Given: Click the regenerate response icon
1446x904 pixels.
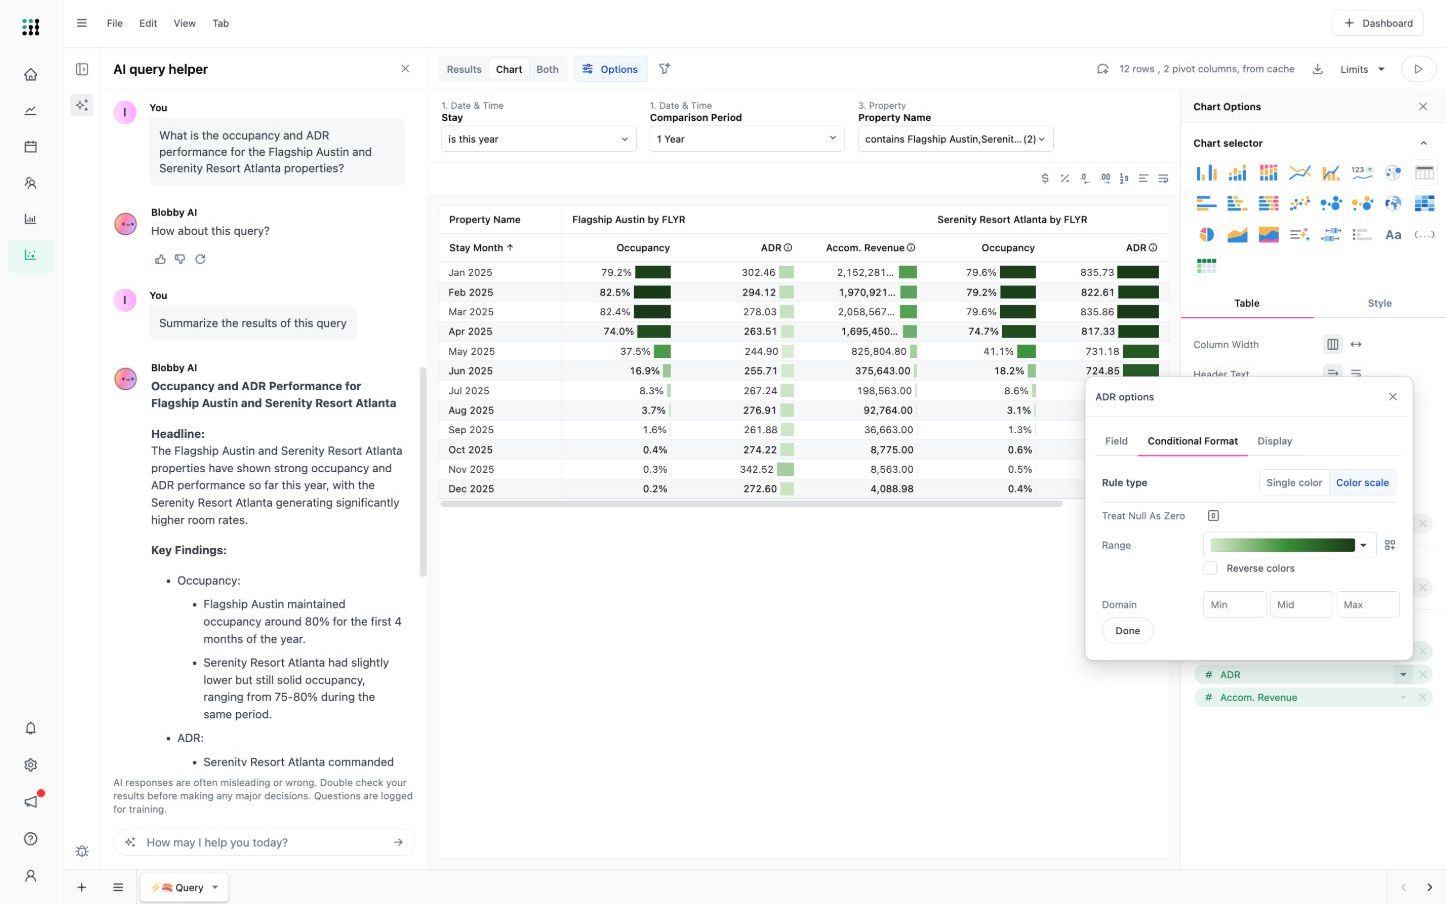Looking at the screenshot, I should 200,259.
